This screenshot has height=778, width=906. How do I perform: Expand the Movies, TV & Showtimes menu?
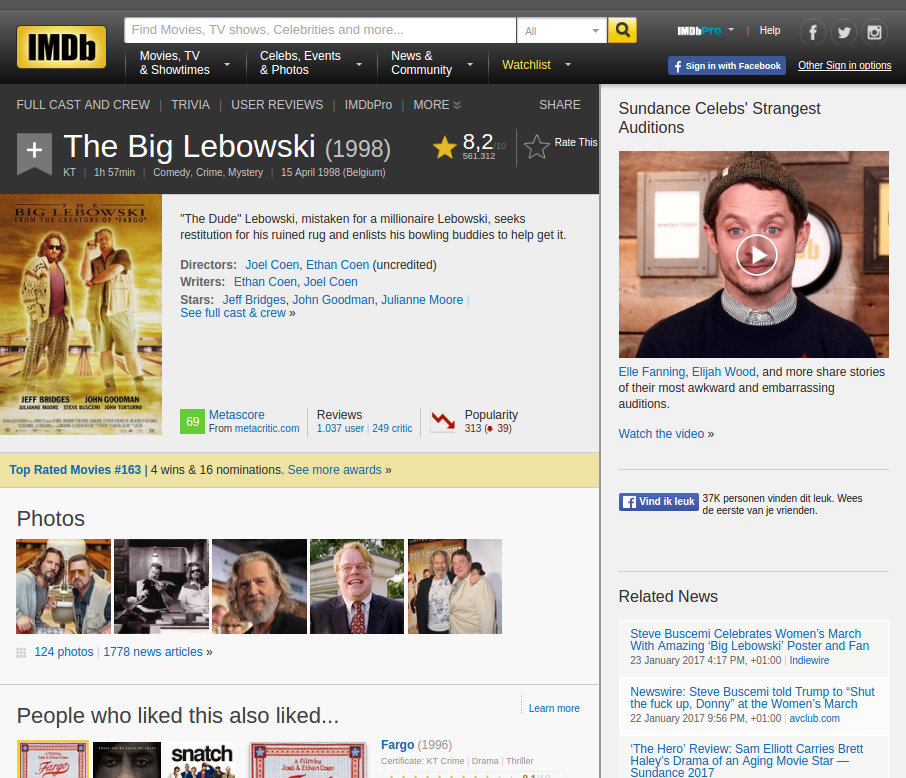click(184, 63)
